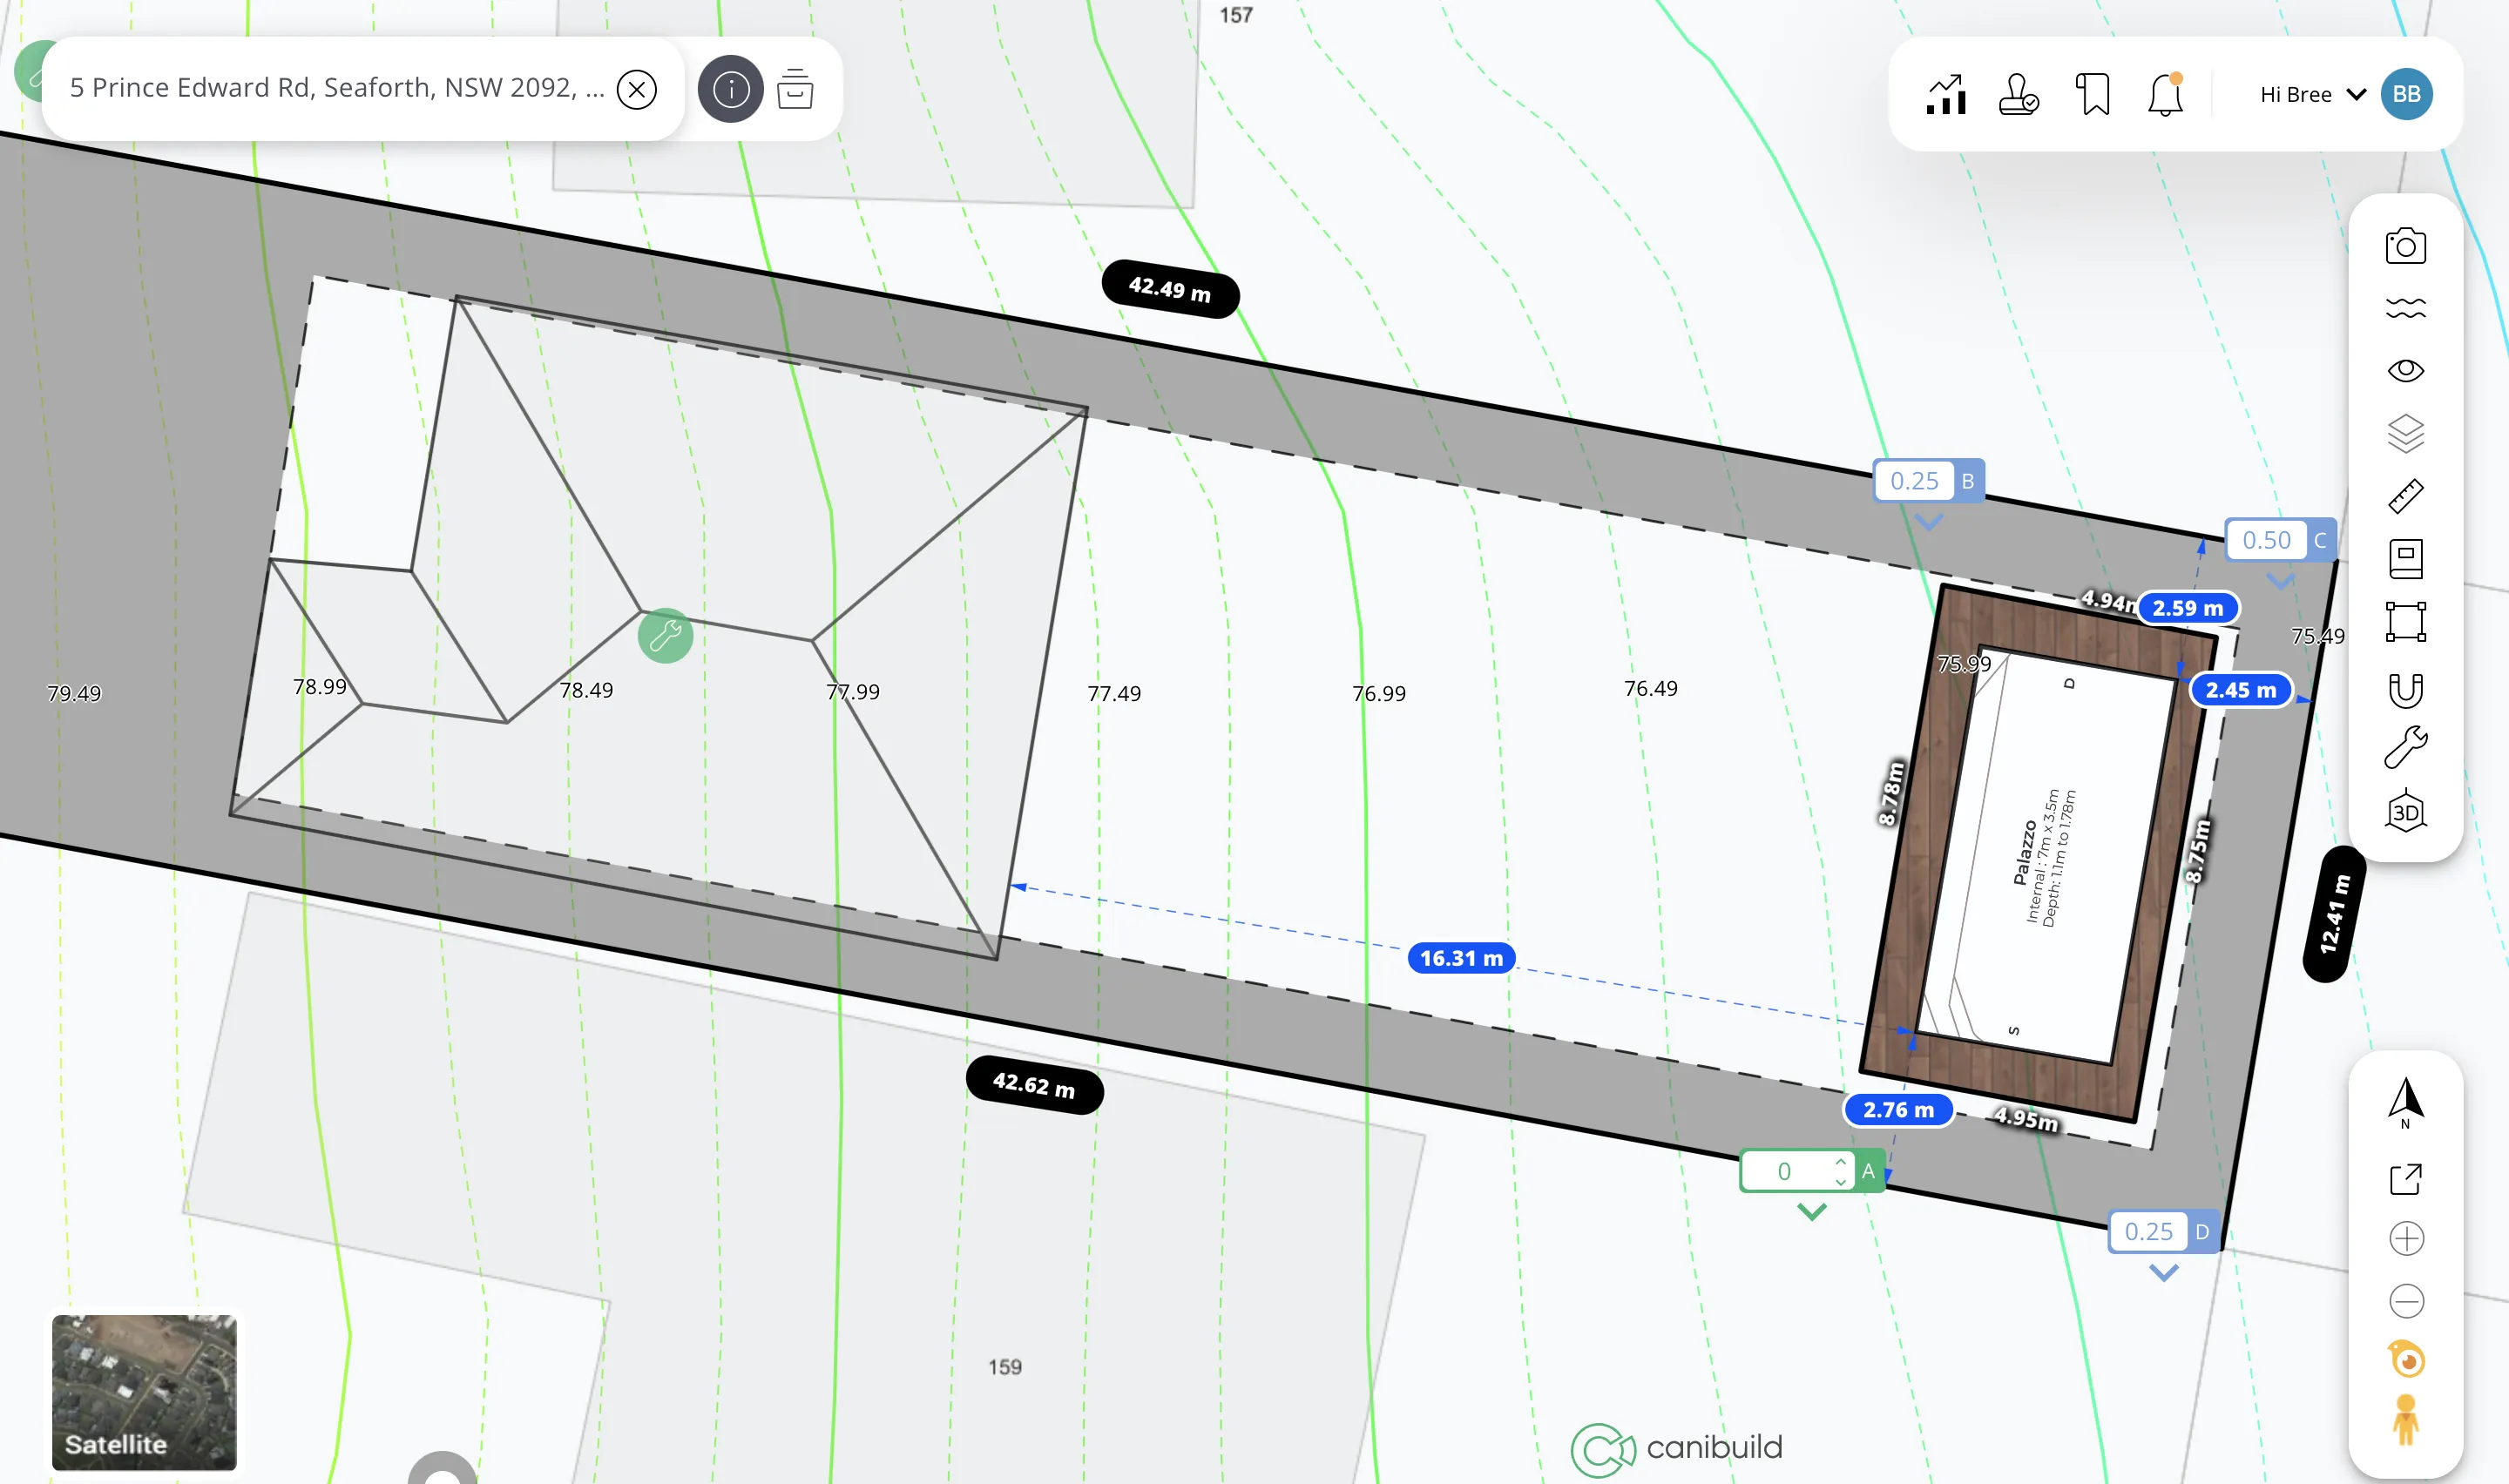Expand chevron below setback B value
This screenshot has width=2509, height=1484.
tap(1928, 523)
